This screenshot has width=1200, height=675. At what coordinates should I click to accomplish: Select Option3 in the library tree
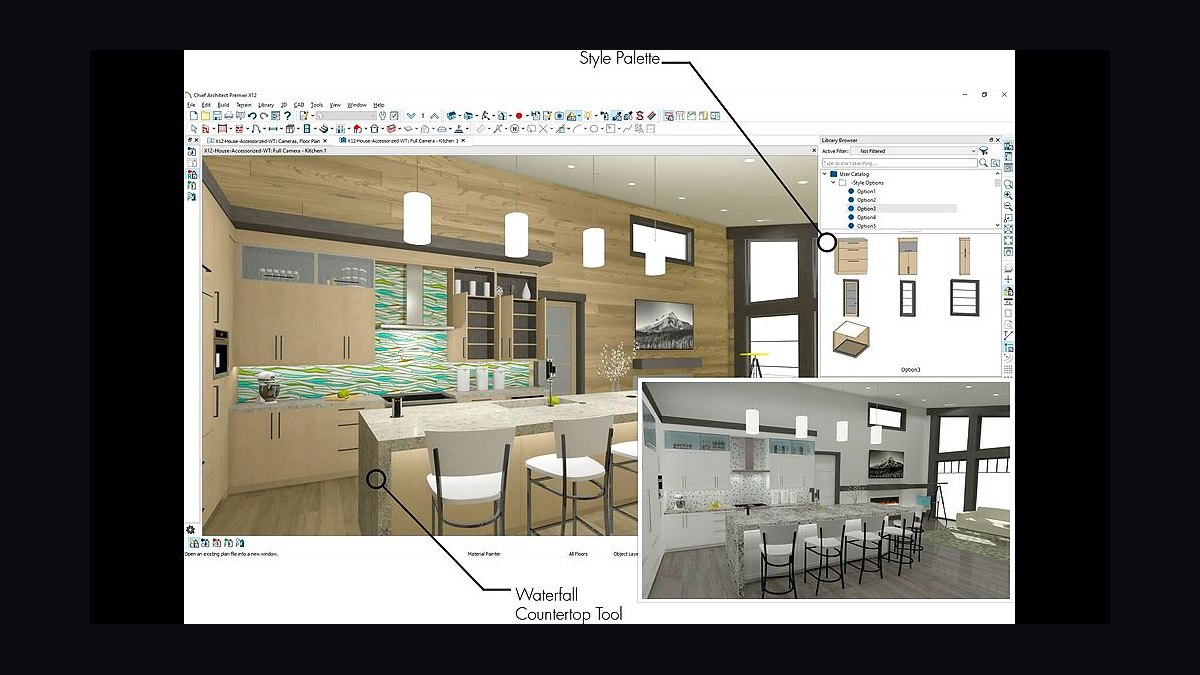[x=866, y=208]
